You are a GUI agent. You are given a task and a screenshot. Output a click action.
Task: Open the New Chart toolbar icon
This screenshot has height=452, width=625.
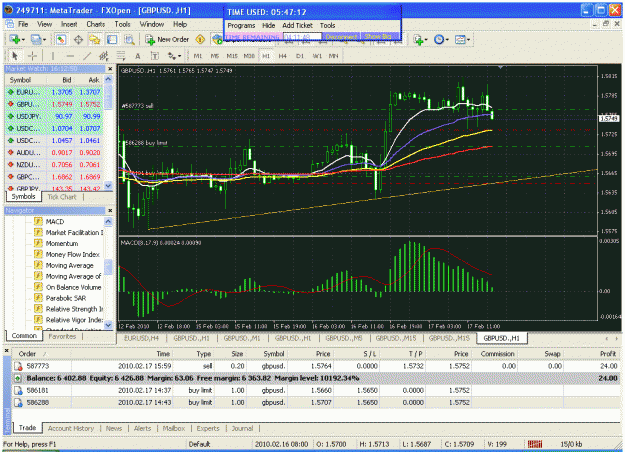pyautogui.click(x=15, y=39)
